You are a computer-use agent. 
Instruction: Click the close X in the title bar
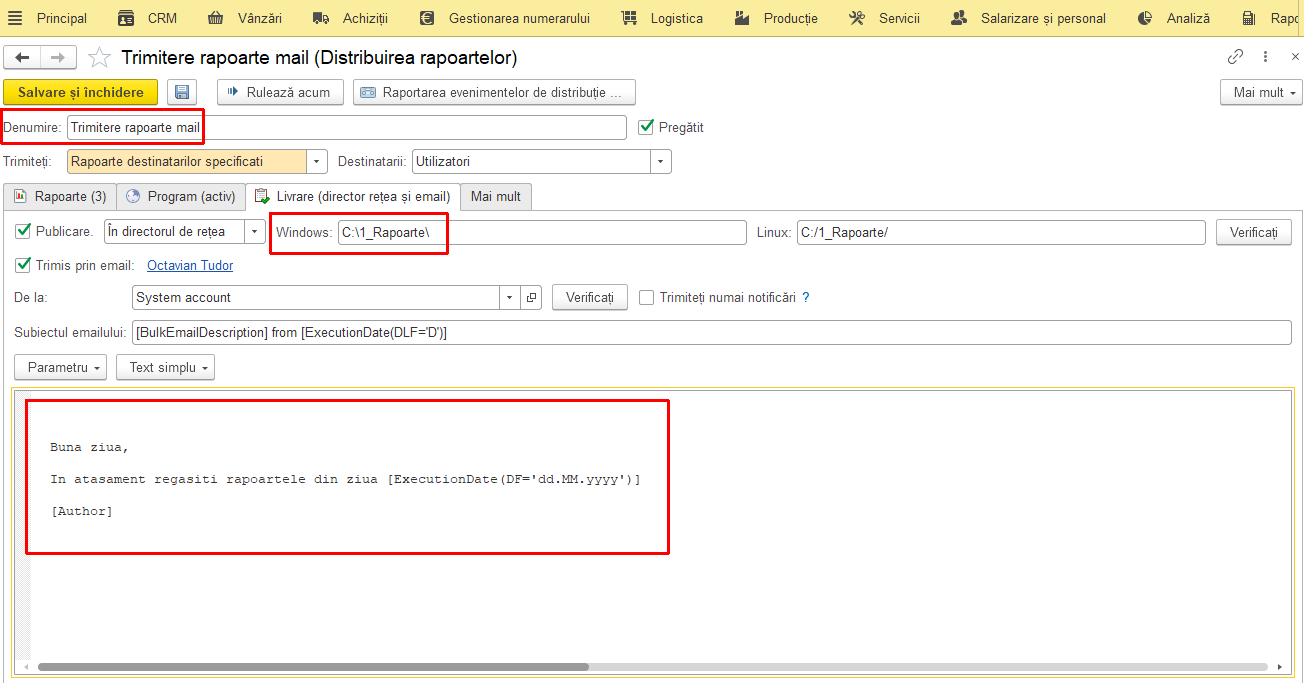coord(1295,57)
